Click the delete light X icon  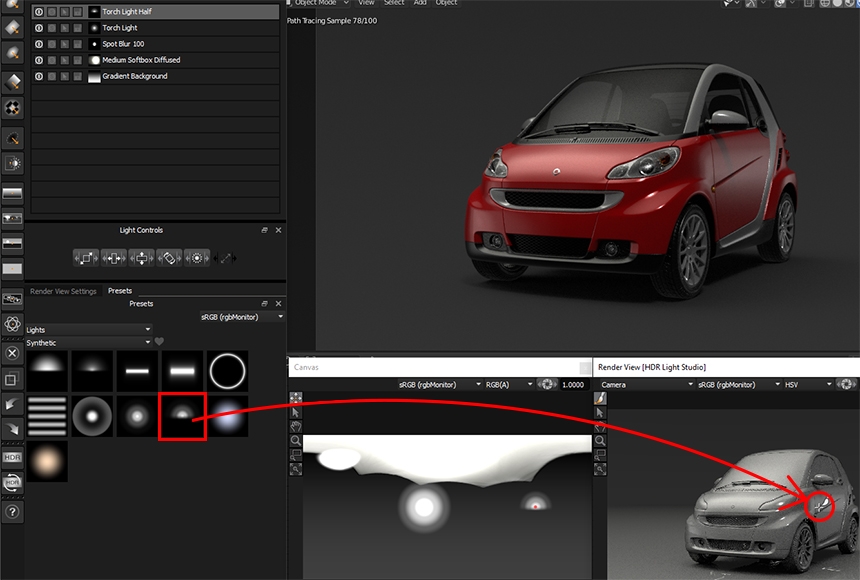tap(12, 353)
